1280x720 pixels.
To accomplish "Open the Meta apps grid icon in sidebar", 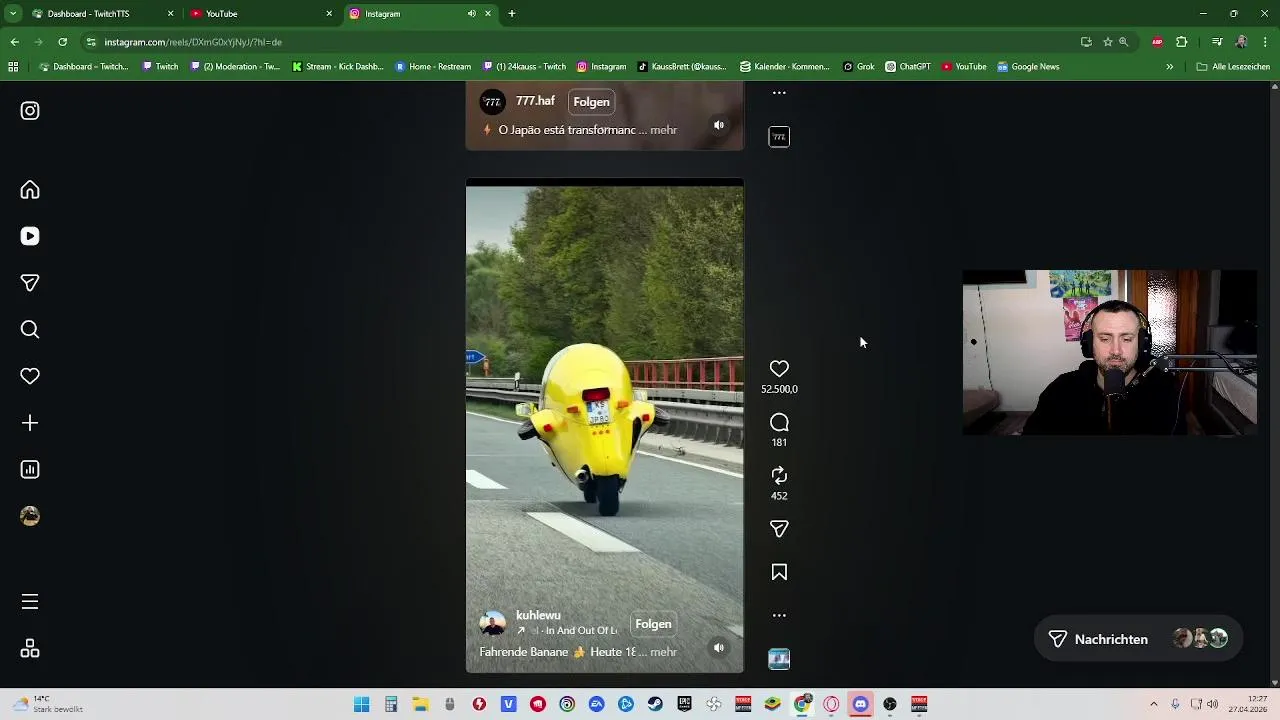I will pyautogui.click(x=30, y=649).
